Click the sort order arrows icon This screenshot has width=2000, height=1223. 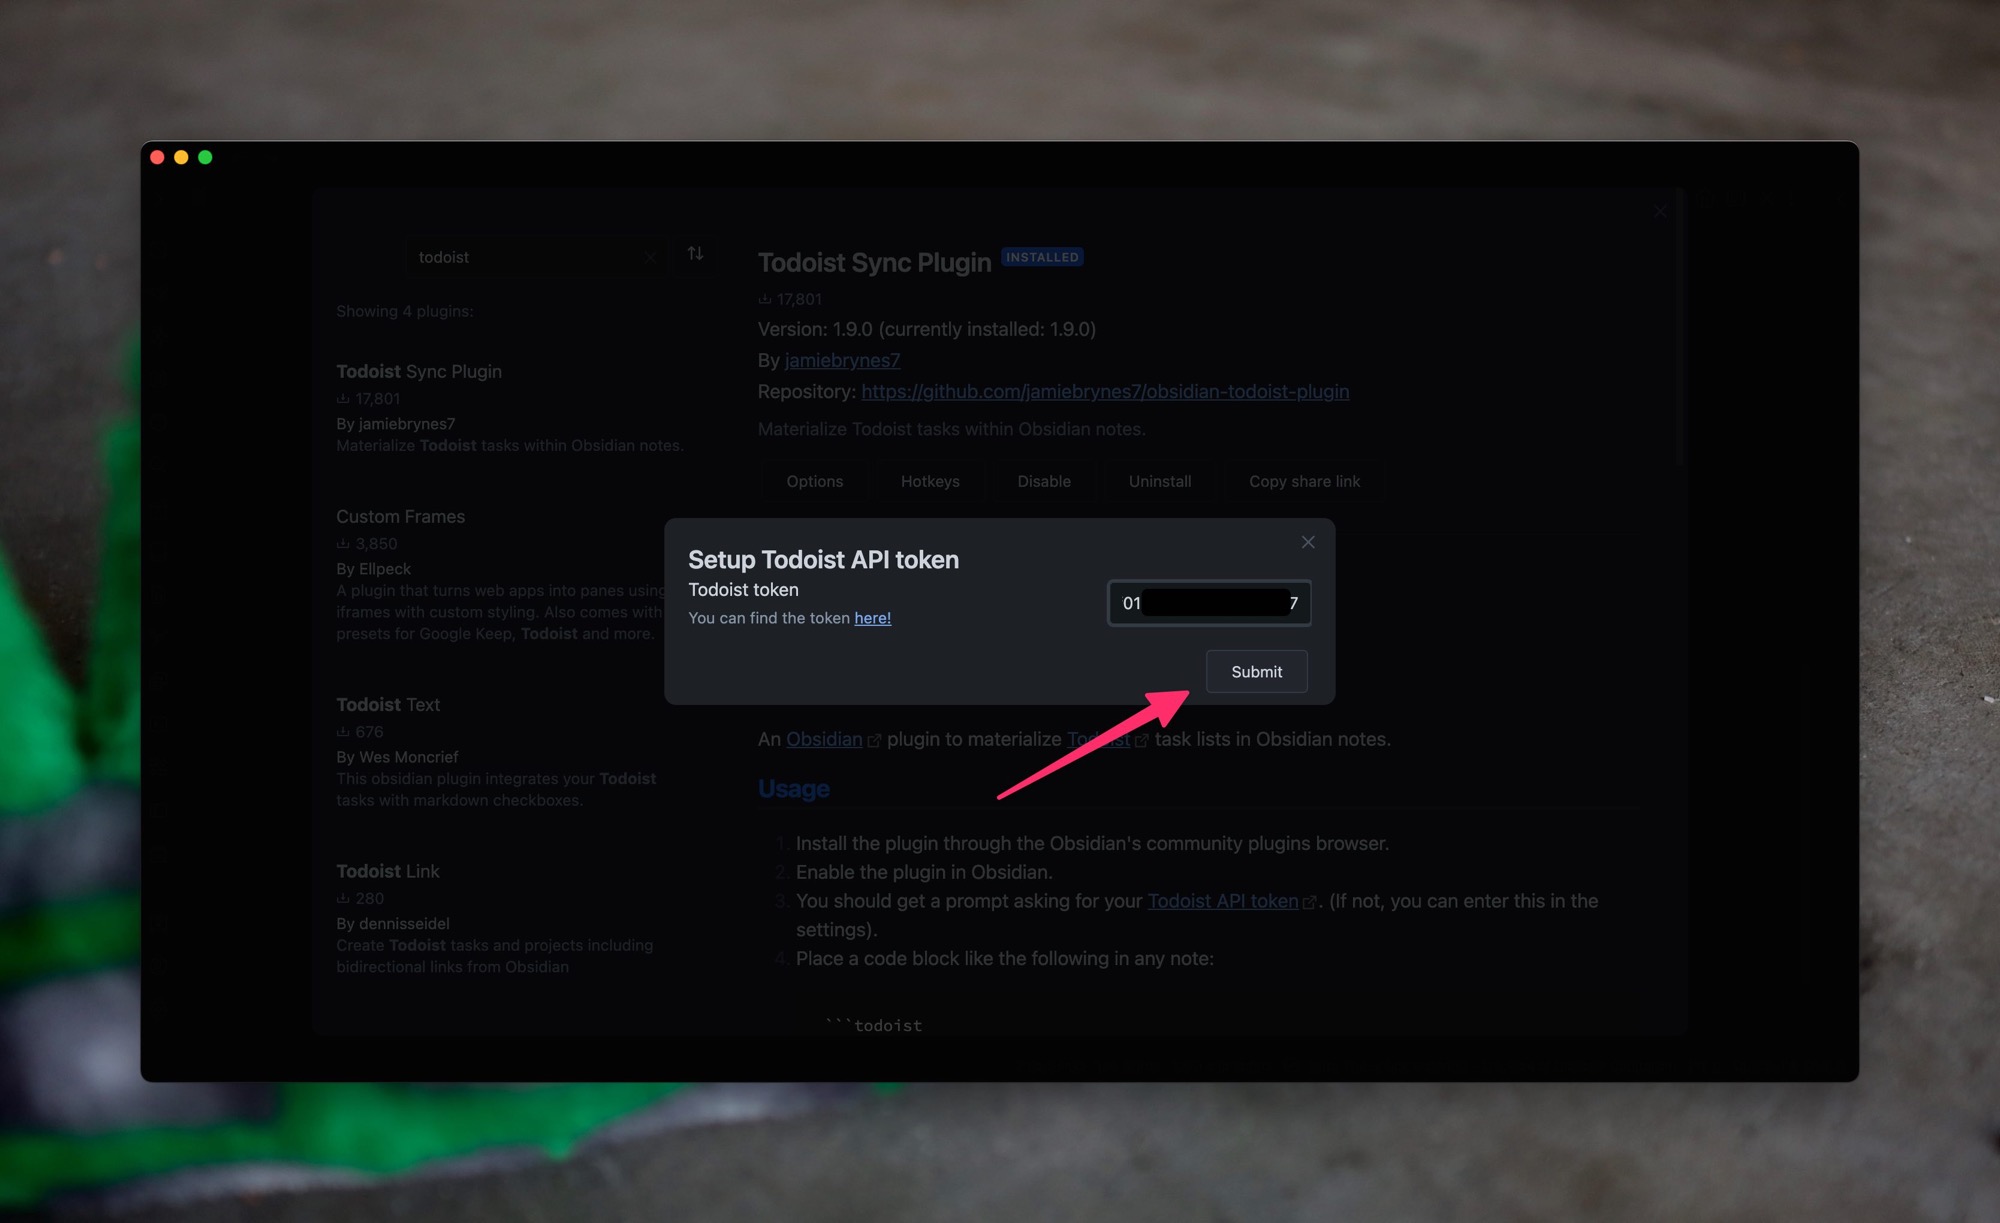(695, 254)
